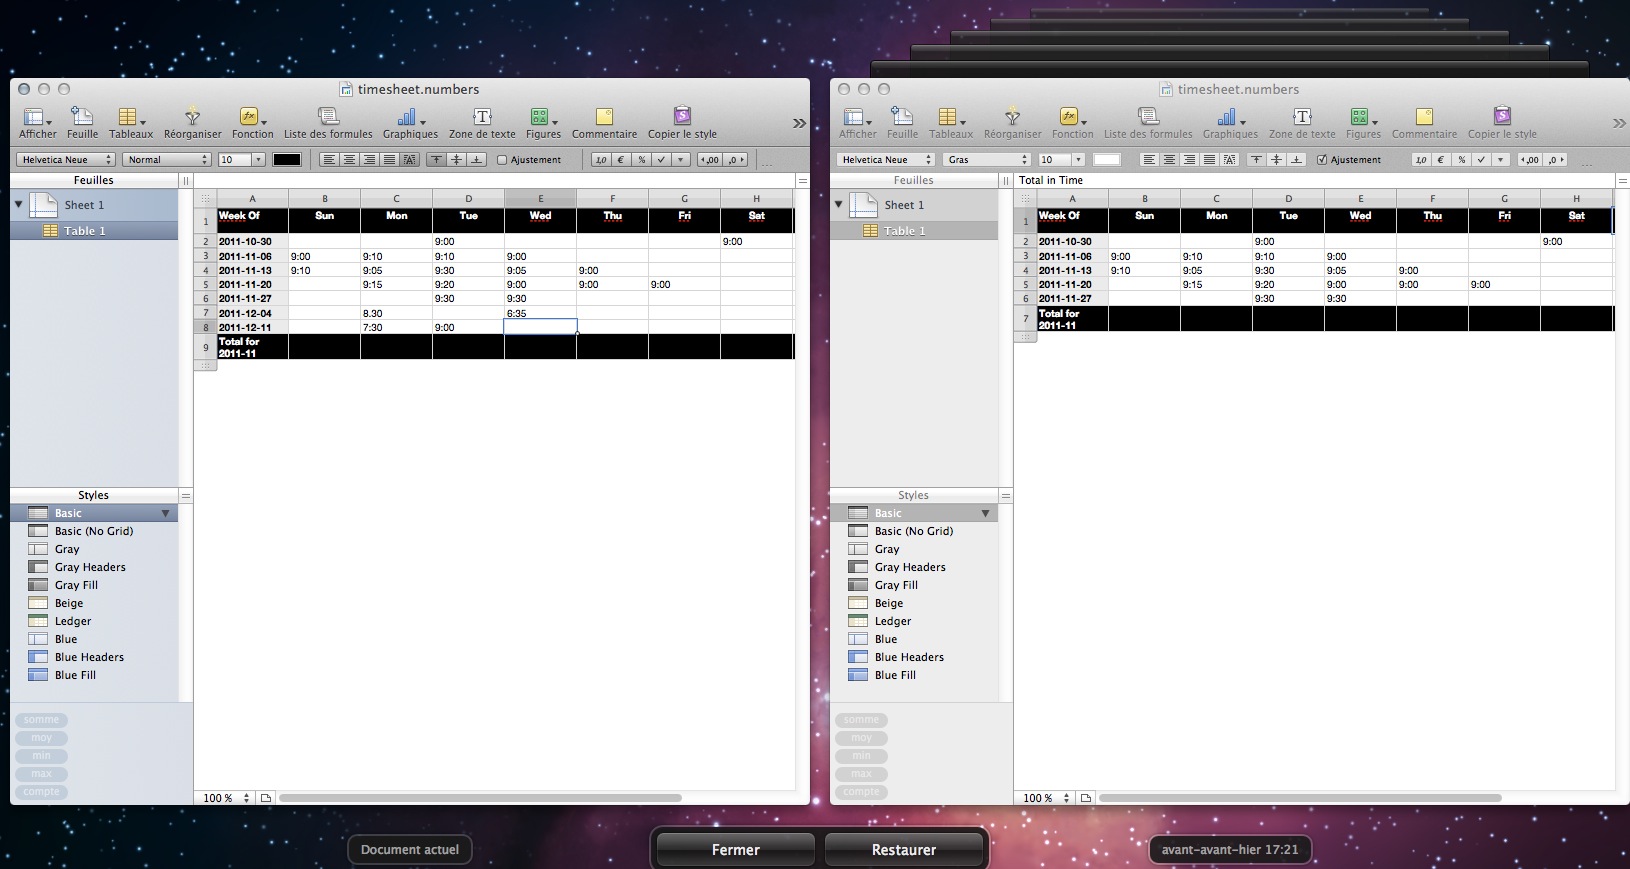Click Graphiques icon in right window
Viewport: 1630px width, 869px height.
1229,117
